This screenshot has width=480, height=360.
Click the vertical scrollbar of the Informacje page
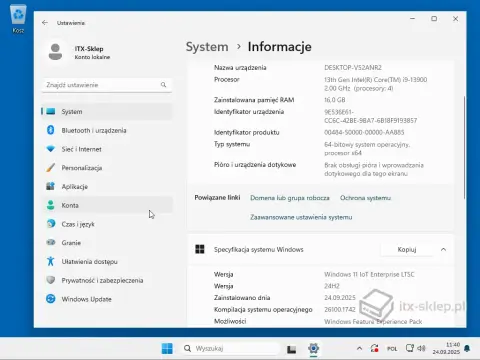464,147
